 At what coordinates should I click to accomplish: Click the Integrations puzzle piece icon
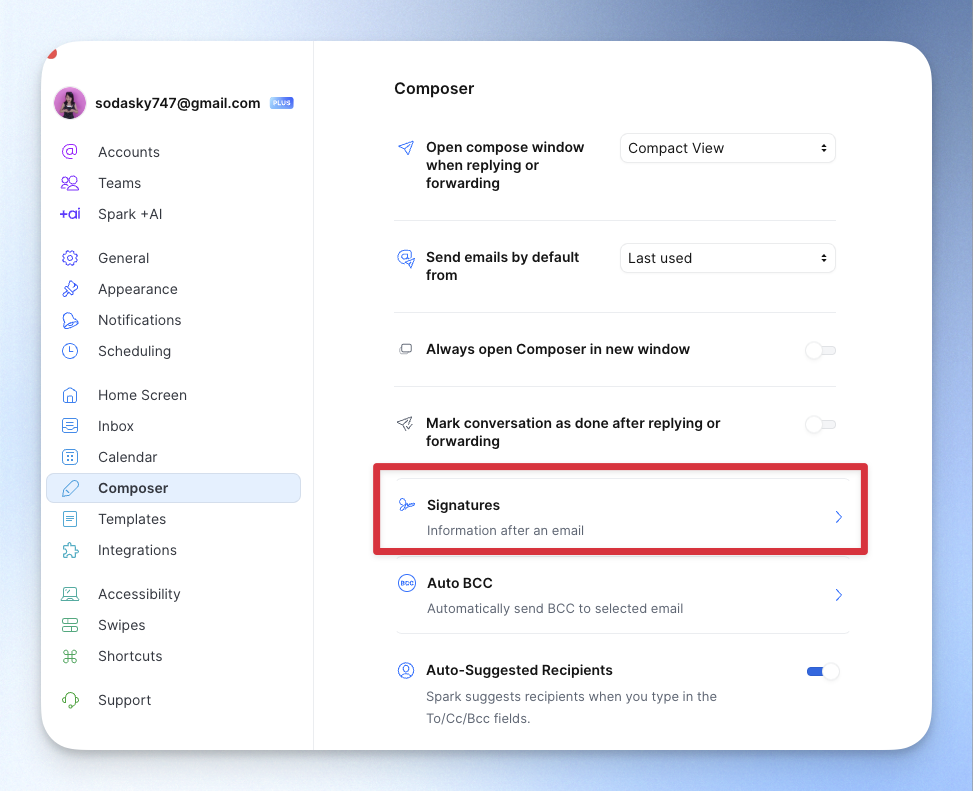coord(70,550)
